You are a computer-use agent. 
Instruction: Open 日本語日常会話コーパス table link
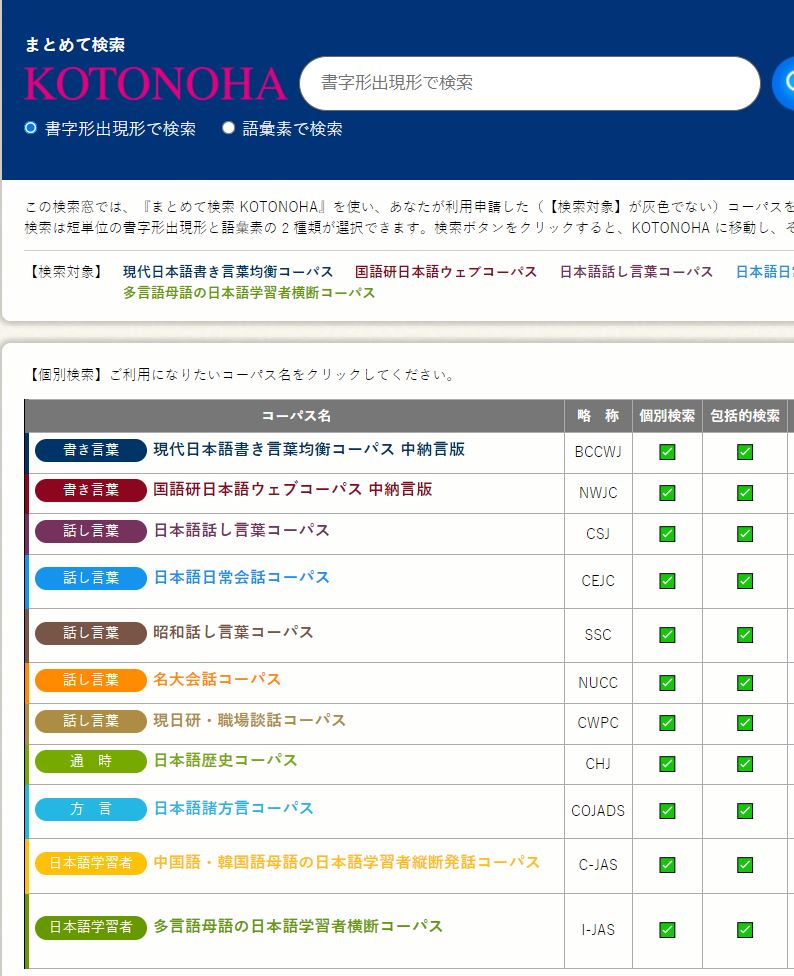tap(241, 578)
